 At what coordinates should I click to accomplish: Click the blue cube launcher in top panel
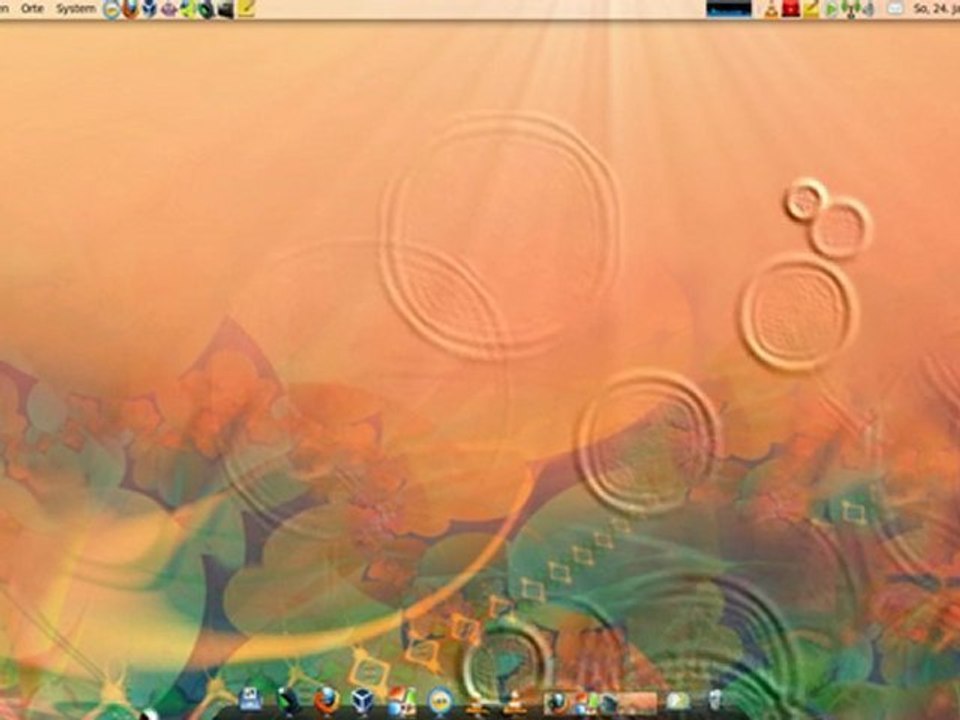(149, 9)
